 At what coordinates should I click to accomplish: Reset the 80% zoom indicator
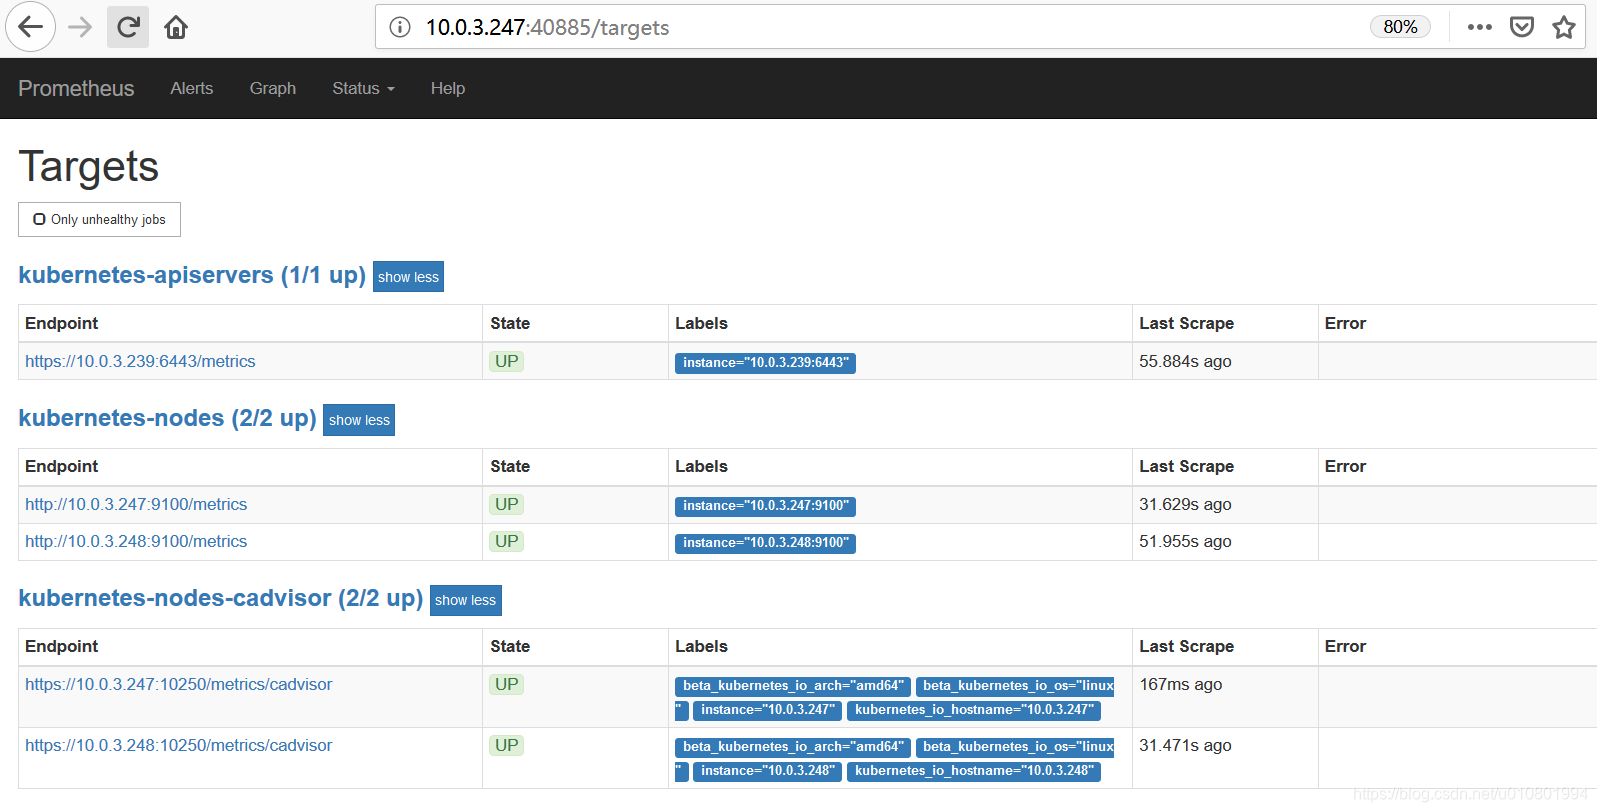[1400, 27]
